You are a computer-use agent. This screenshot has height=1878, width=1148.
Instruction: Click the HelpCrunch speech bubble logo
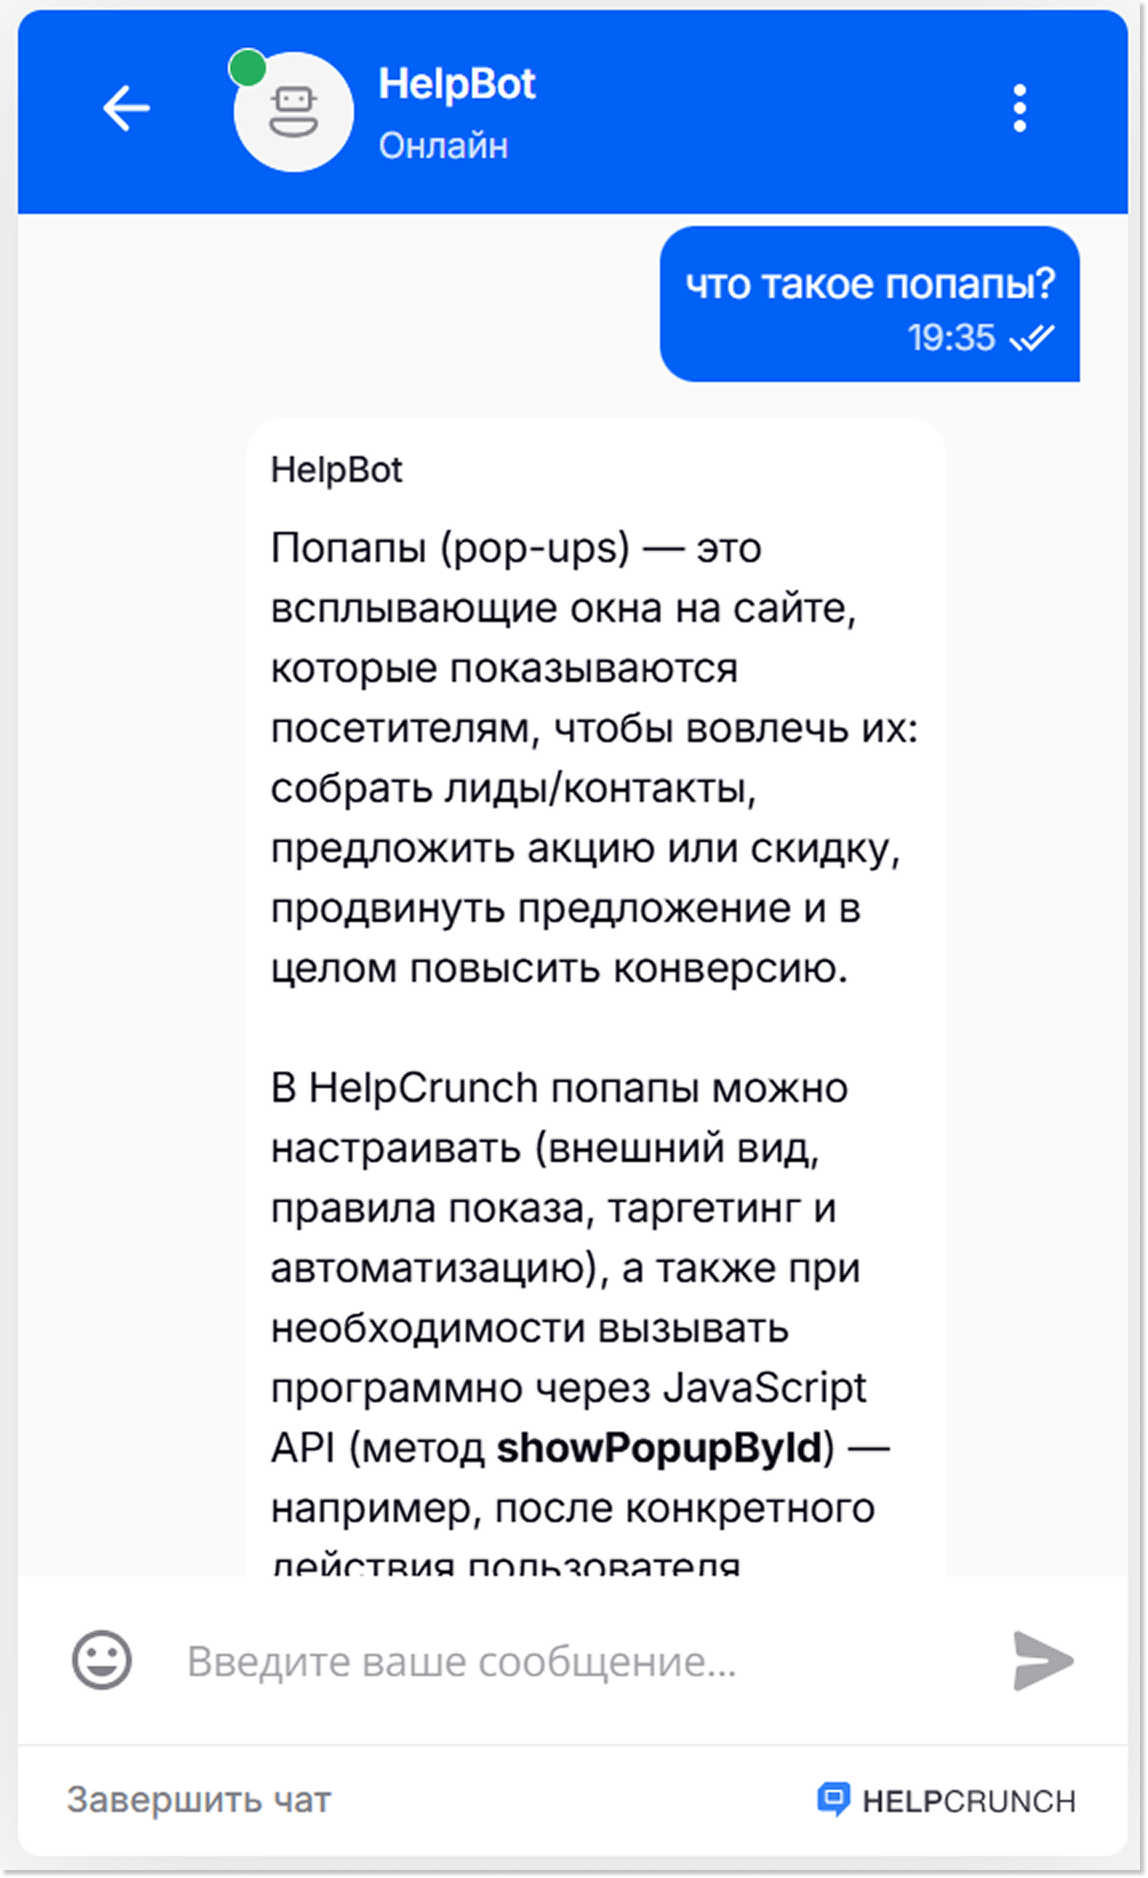[x=833, y=1798]
